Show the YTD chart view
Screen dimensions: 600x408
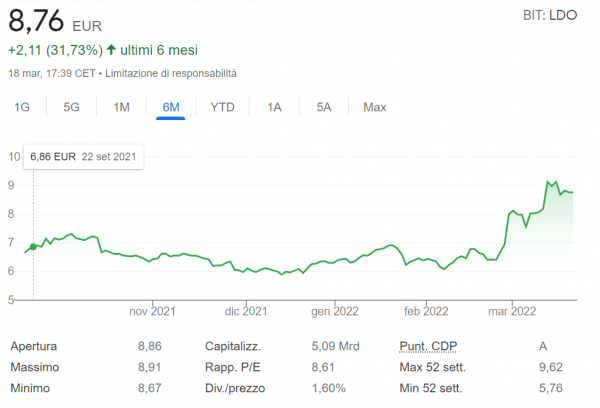tap(222, 107)
